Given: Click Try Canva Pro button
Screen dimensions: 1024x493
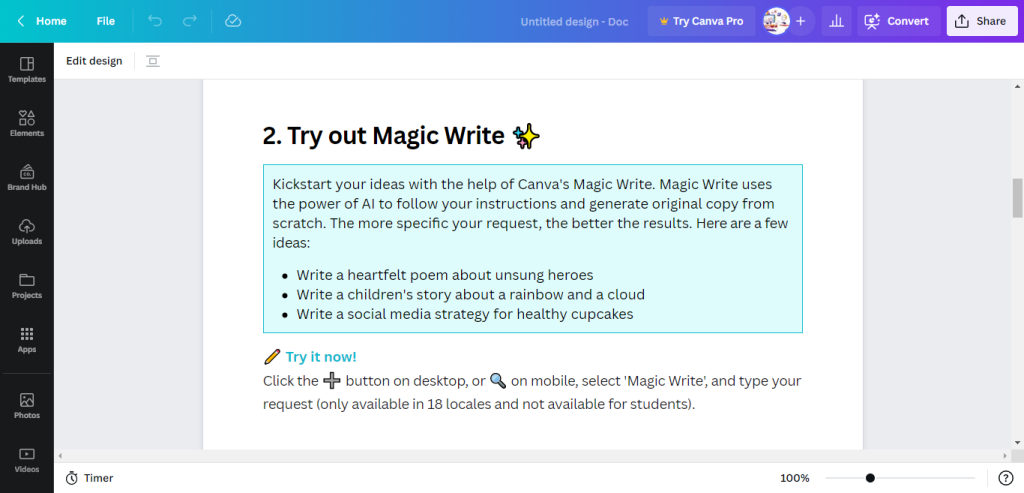Looking at the screenshot, I should pyautogui.click(x=701, y=21).
